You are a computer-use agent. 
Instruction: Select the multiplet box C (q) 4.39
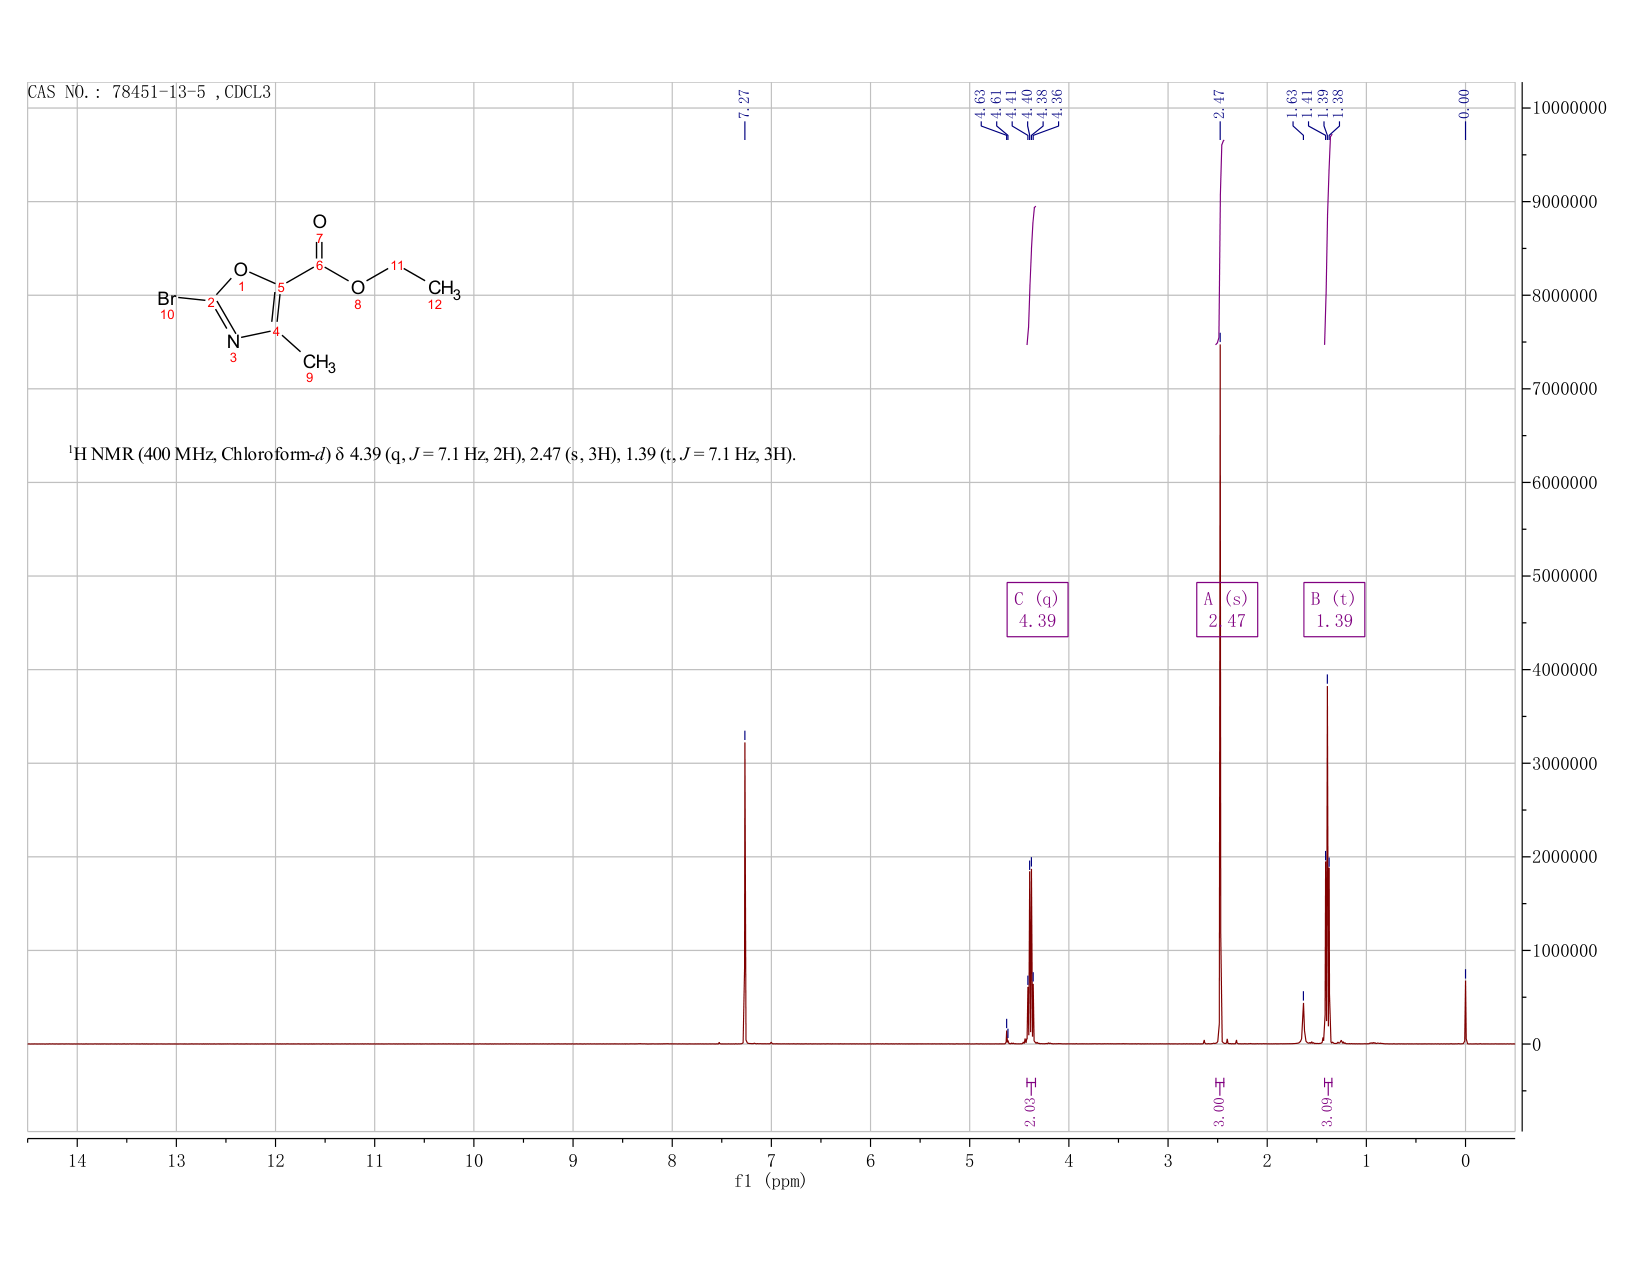point(1037,609)
